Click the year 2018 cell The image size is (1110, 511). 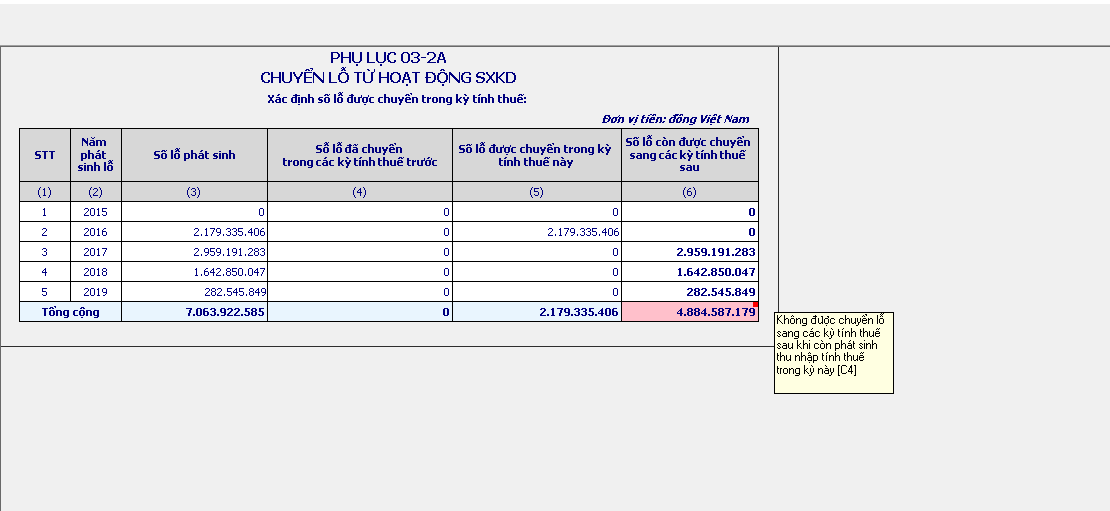[95, 272]
